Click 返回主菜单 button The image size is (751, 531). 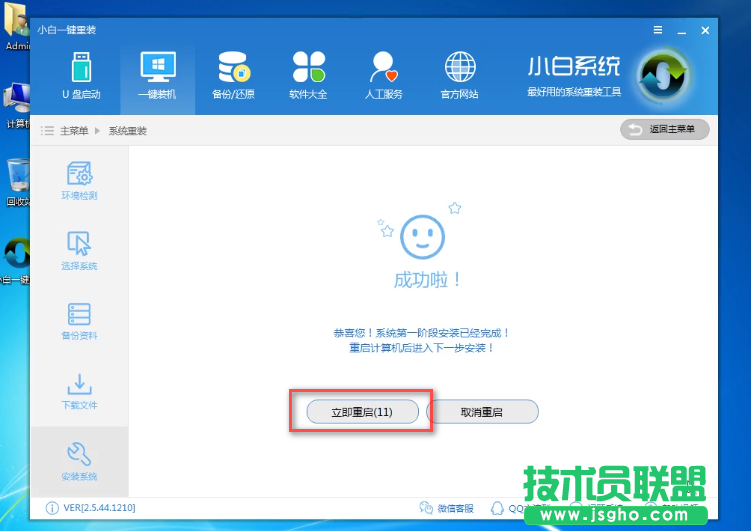664,129
